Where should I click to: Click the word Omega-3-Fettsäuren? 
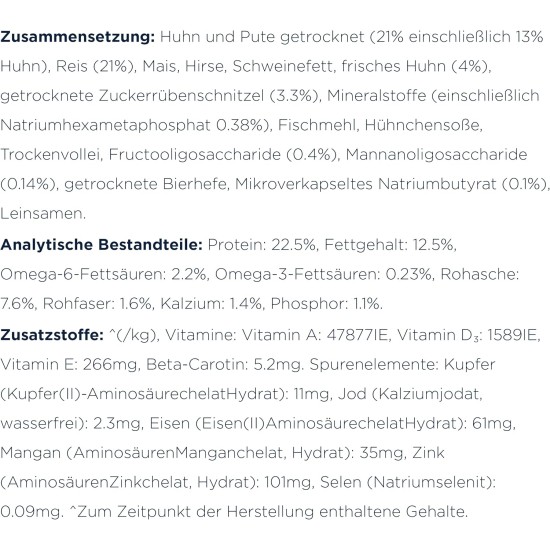(x=298, y=274)
